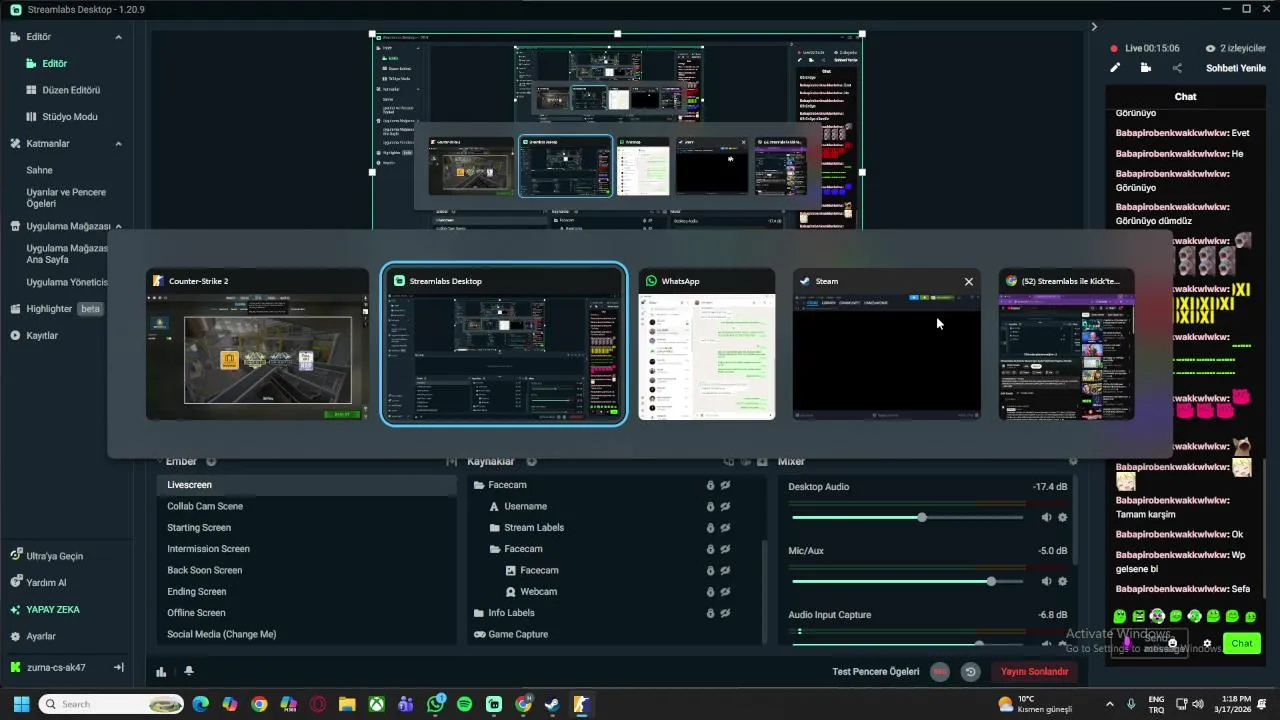Switch to WhatsApp window thumbnail
Viewport: 1280px width, 720px height.
tap(707, 345)
